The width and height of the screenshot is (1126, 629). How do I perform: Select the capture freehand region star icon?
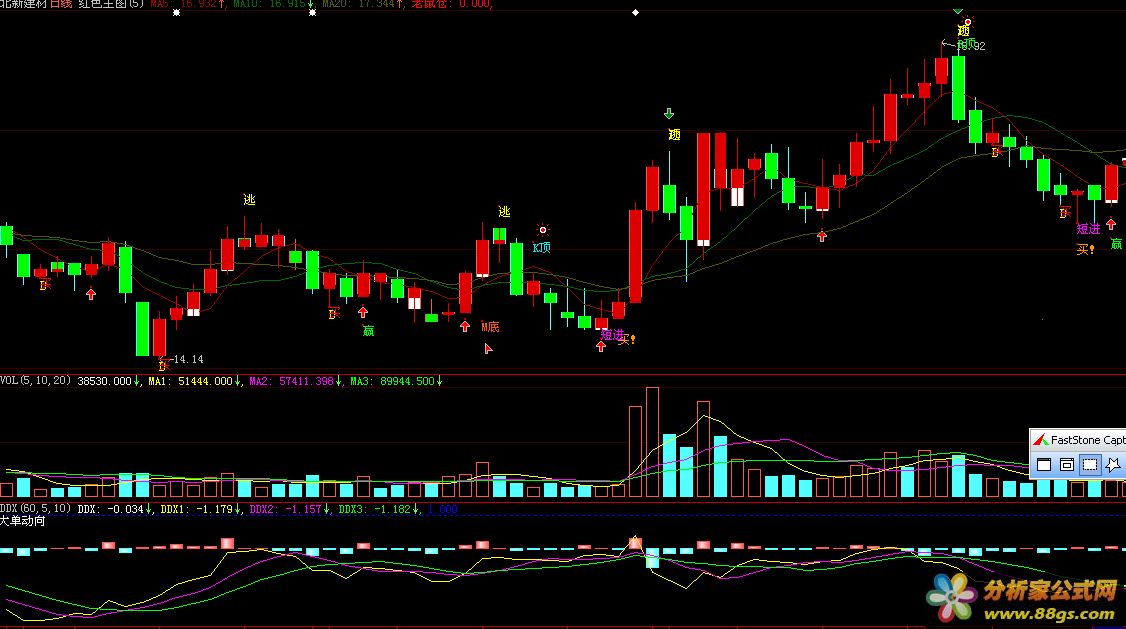[x=1114, y=464]
